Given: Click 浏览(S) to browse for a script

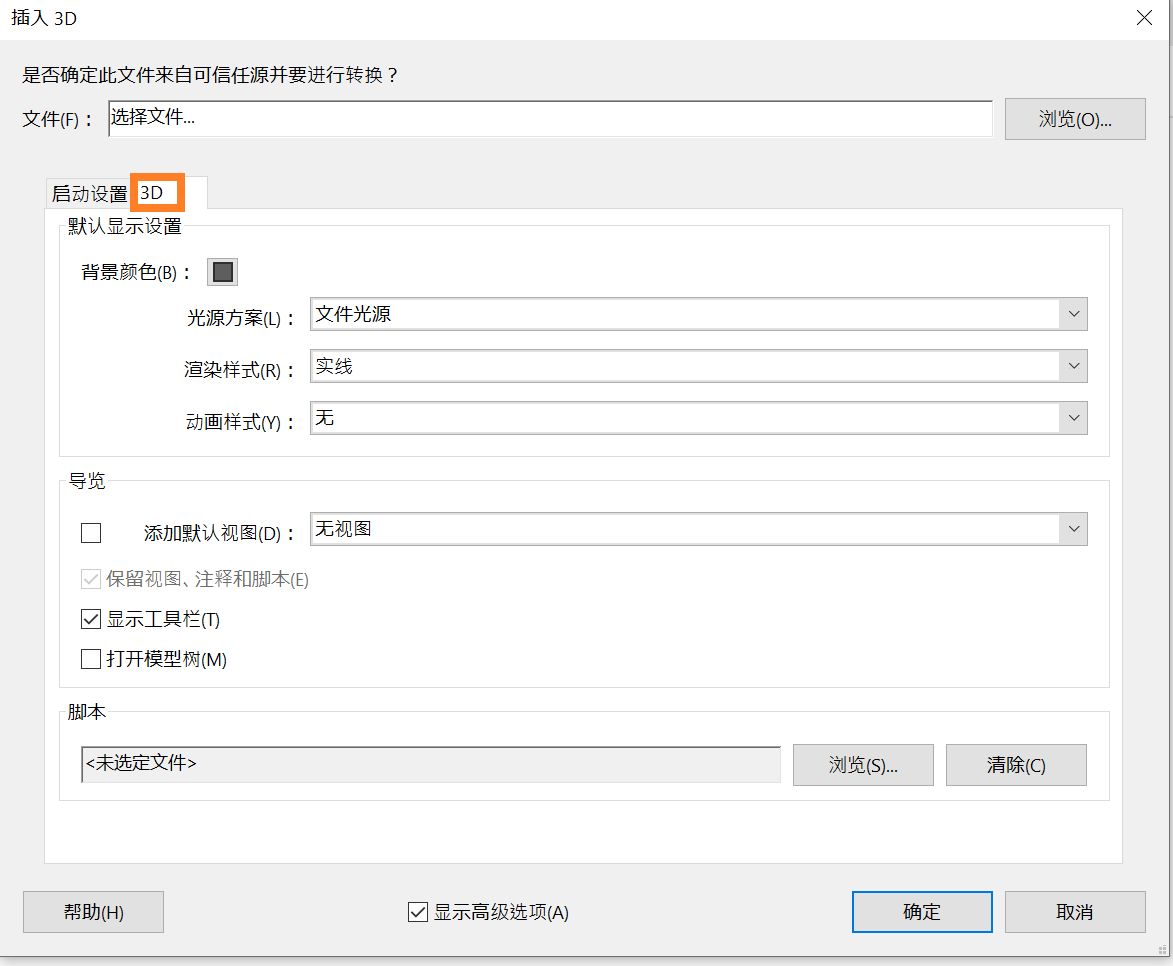Looking at the screenshot, I should (862, 764).
